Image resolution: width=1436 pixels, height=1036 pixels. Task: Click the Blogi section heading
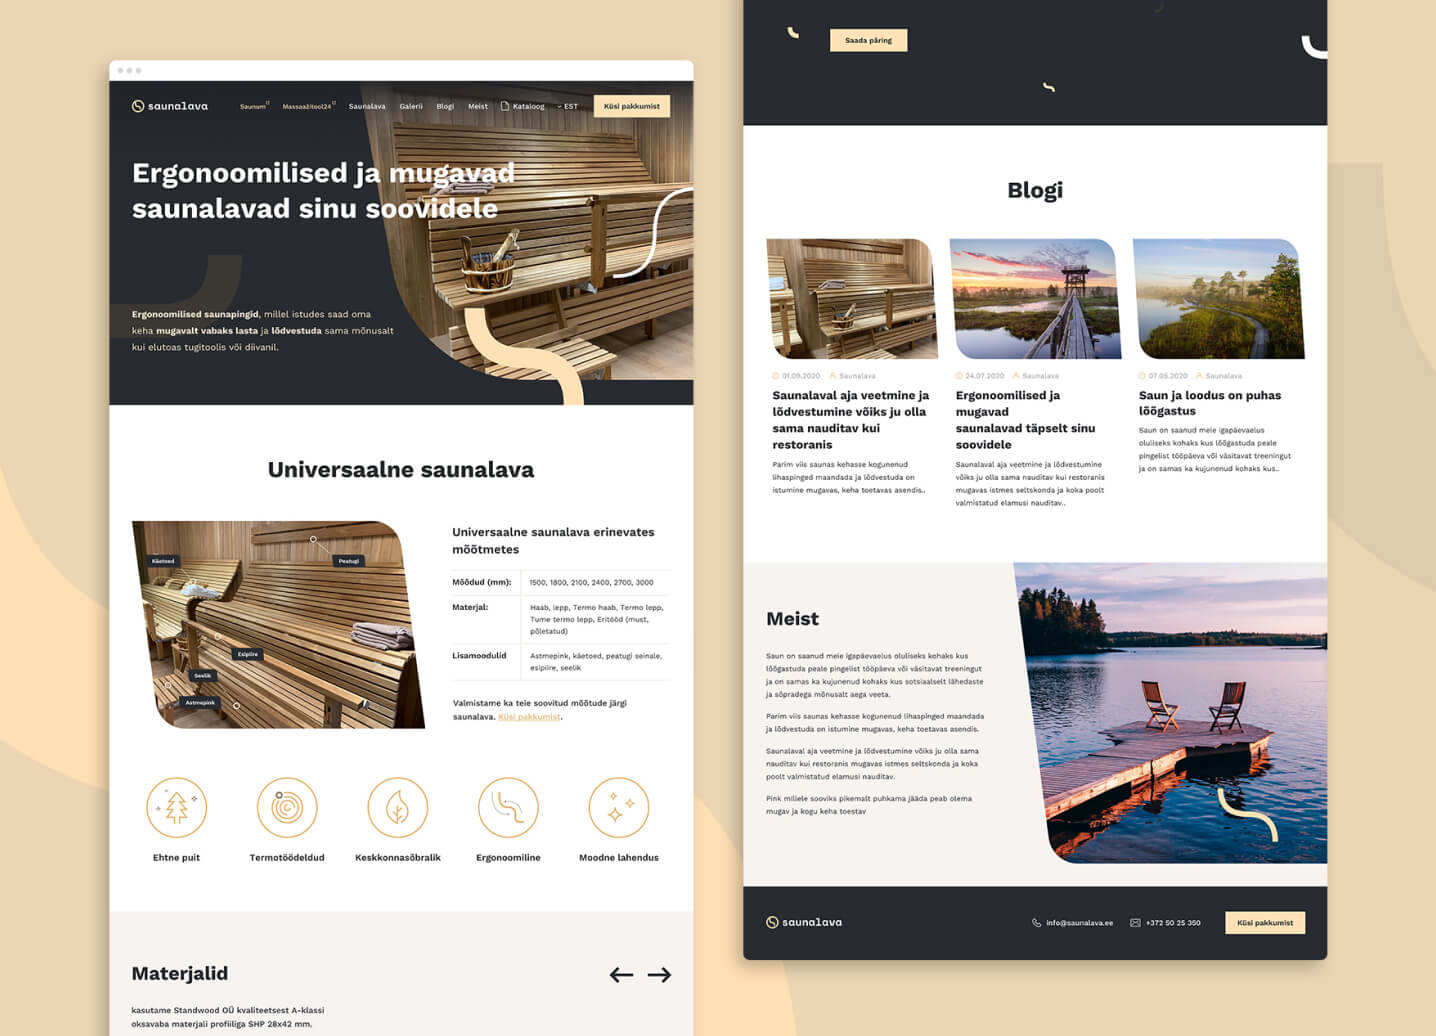tap(1035, 190)
